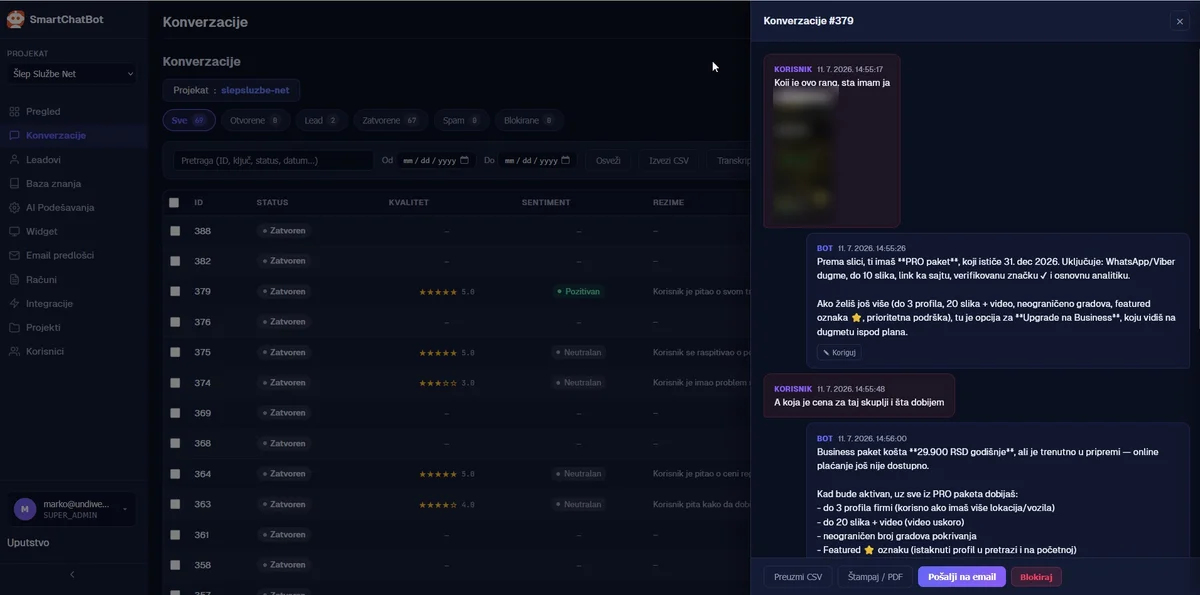The width and height of the screenshot is (1200, 595).
Task: Open Leadovi in the sidebar
Action: click(43, 159)
